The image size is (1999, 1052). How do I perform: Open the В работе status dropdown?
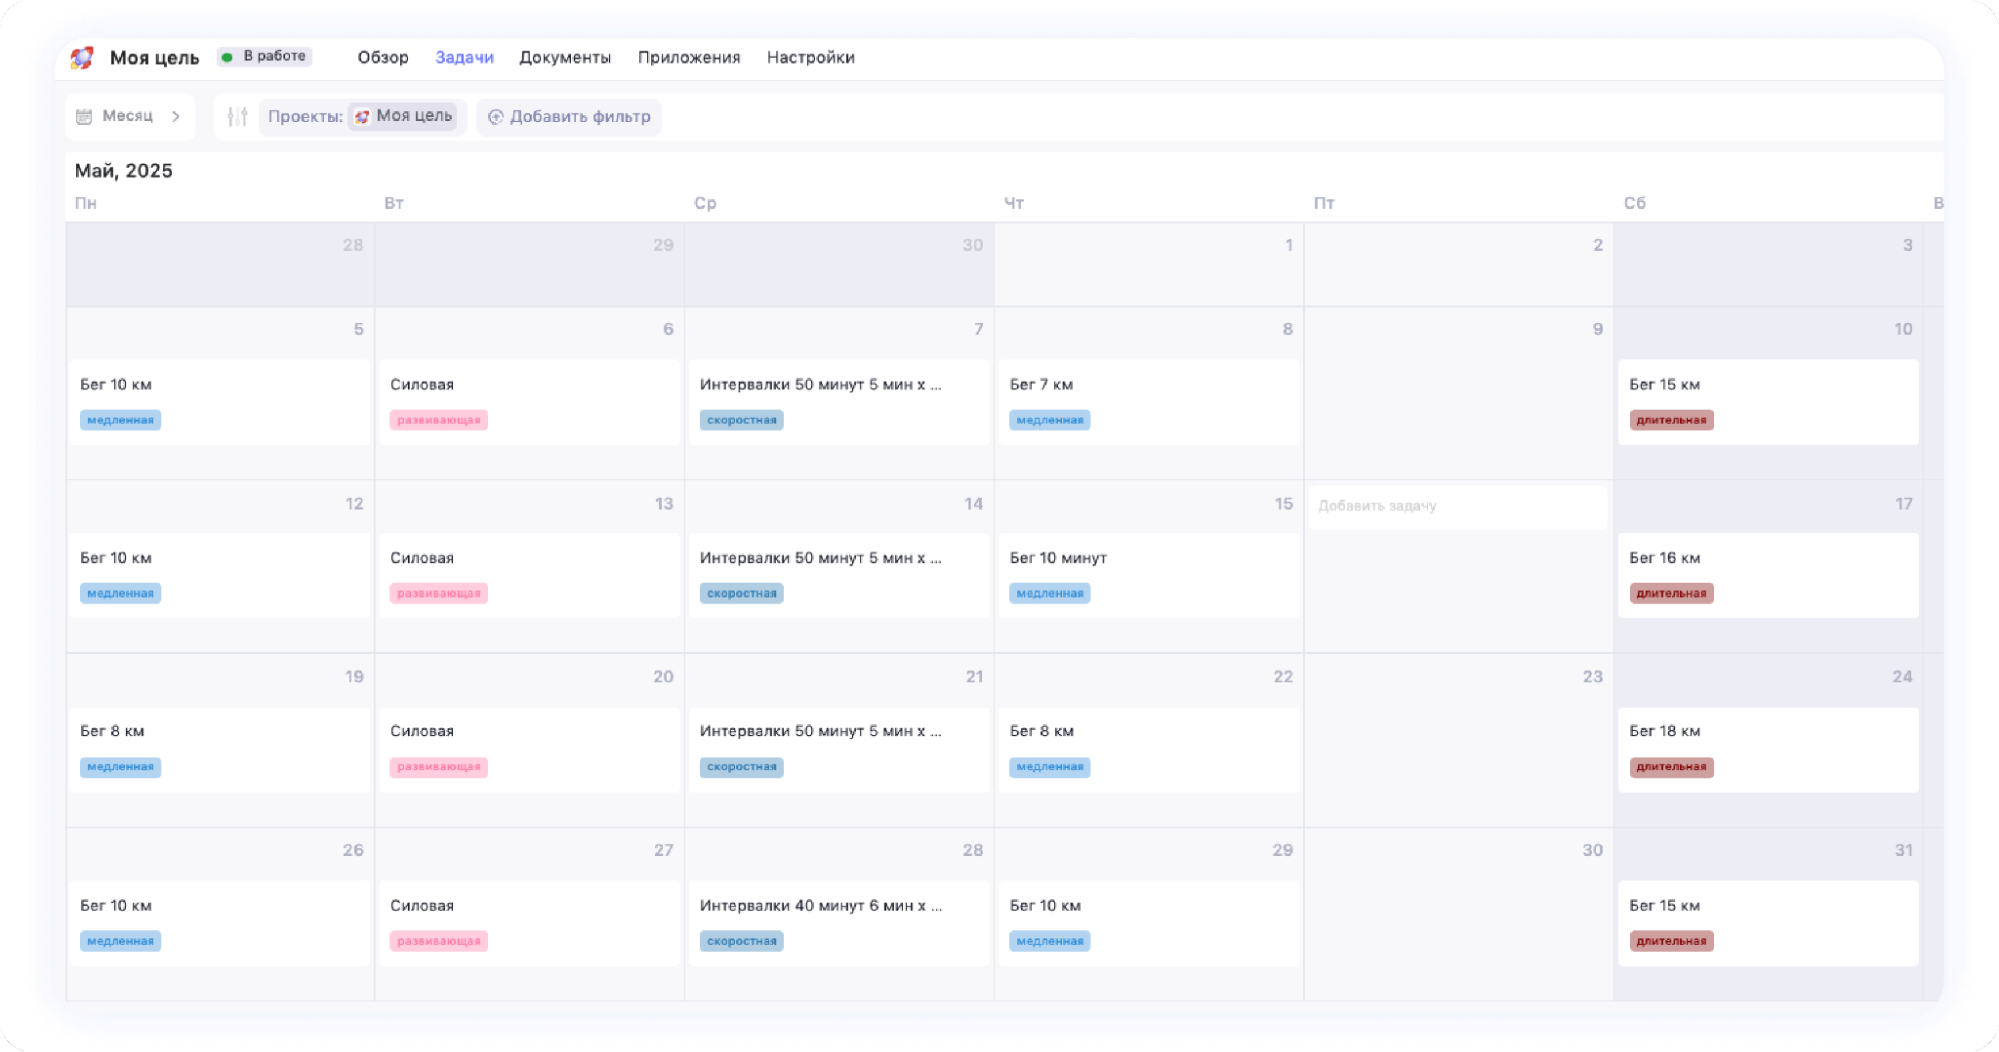pyautogui.click(x=266, y=57)
